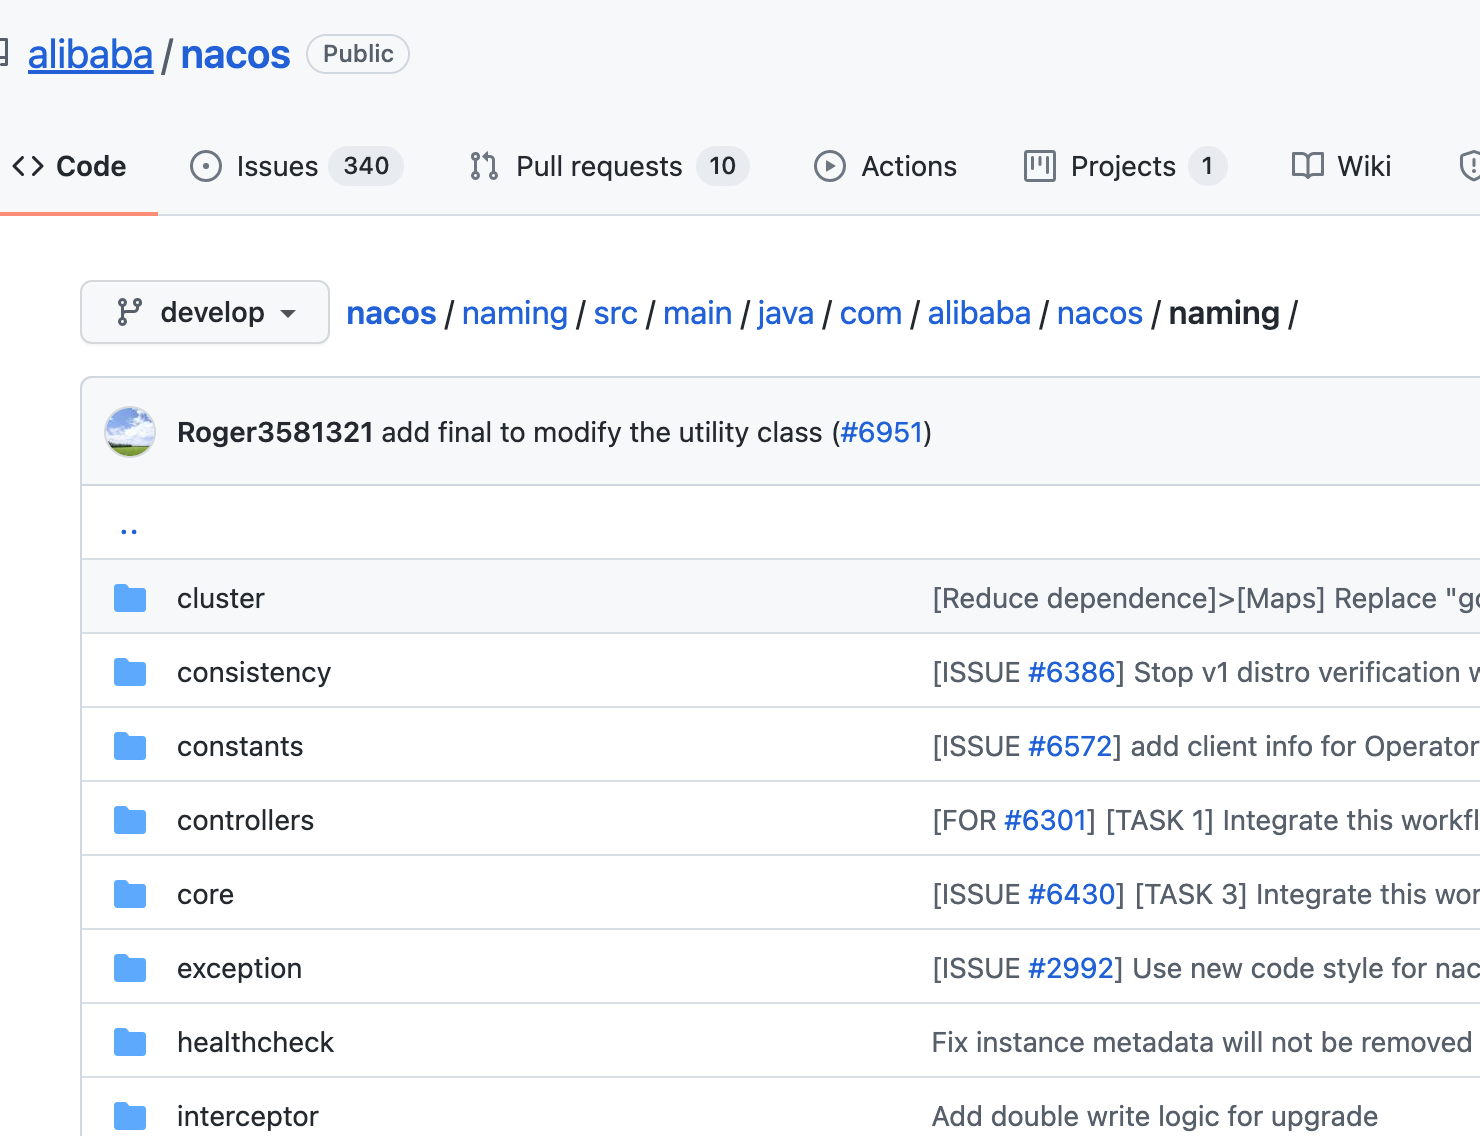
Task: Select the code angle-brackets icon on the Code tab
Action: click(x=29, y=166)
